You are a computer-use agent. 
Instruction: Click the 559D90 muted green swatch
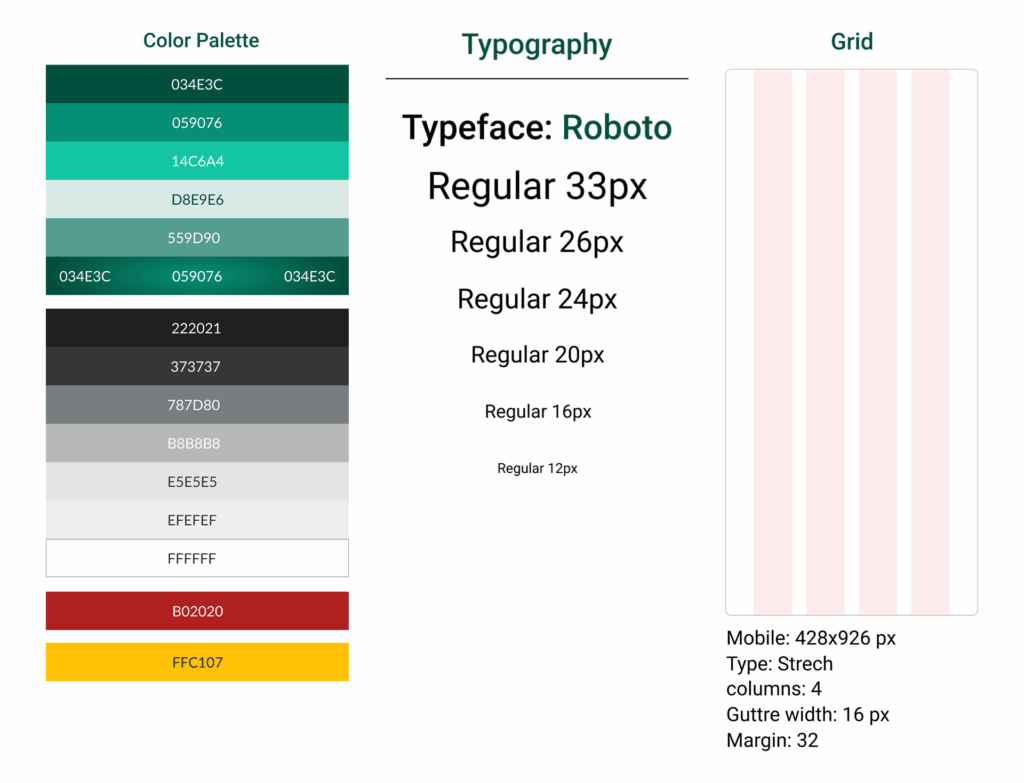(197, 238)
